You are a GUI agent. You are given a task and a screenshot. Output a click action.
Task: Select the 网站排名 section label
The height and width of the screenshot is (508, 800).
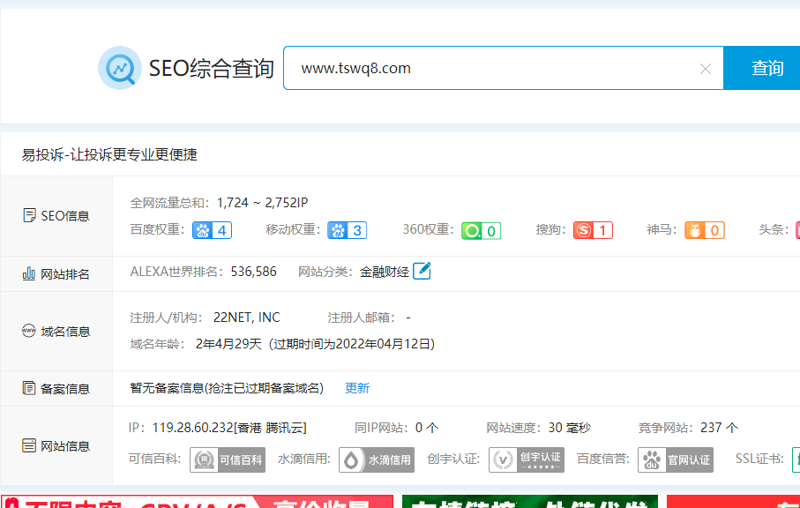65,274
